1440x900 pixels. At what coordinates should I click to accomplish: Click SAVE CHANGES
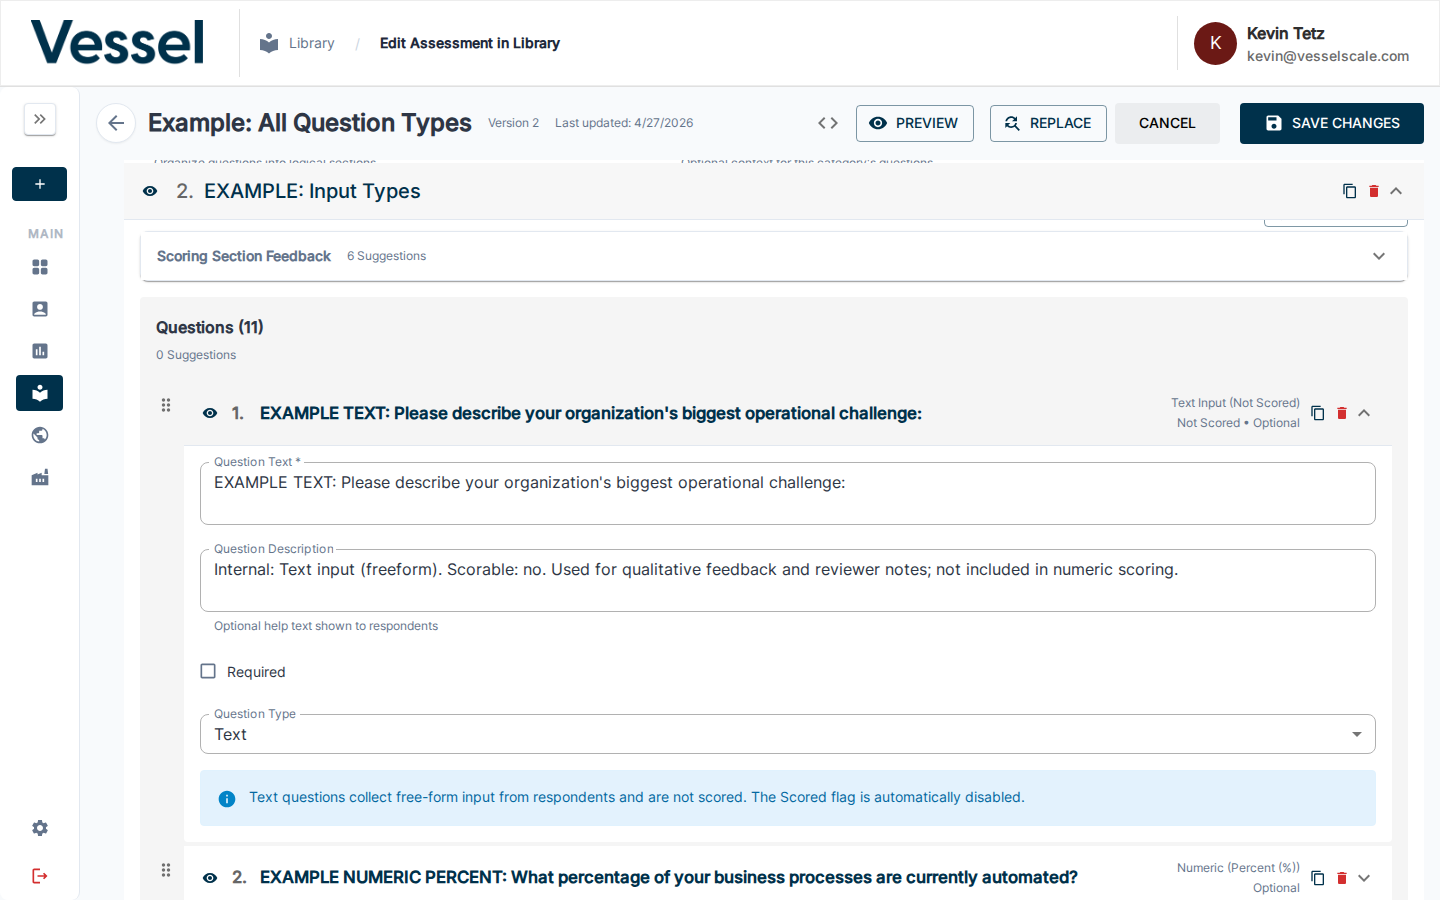(1332, 123)
